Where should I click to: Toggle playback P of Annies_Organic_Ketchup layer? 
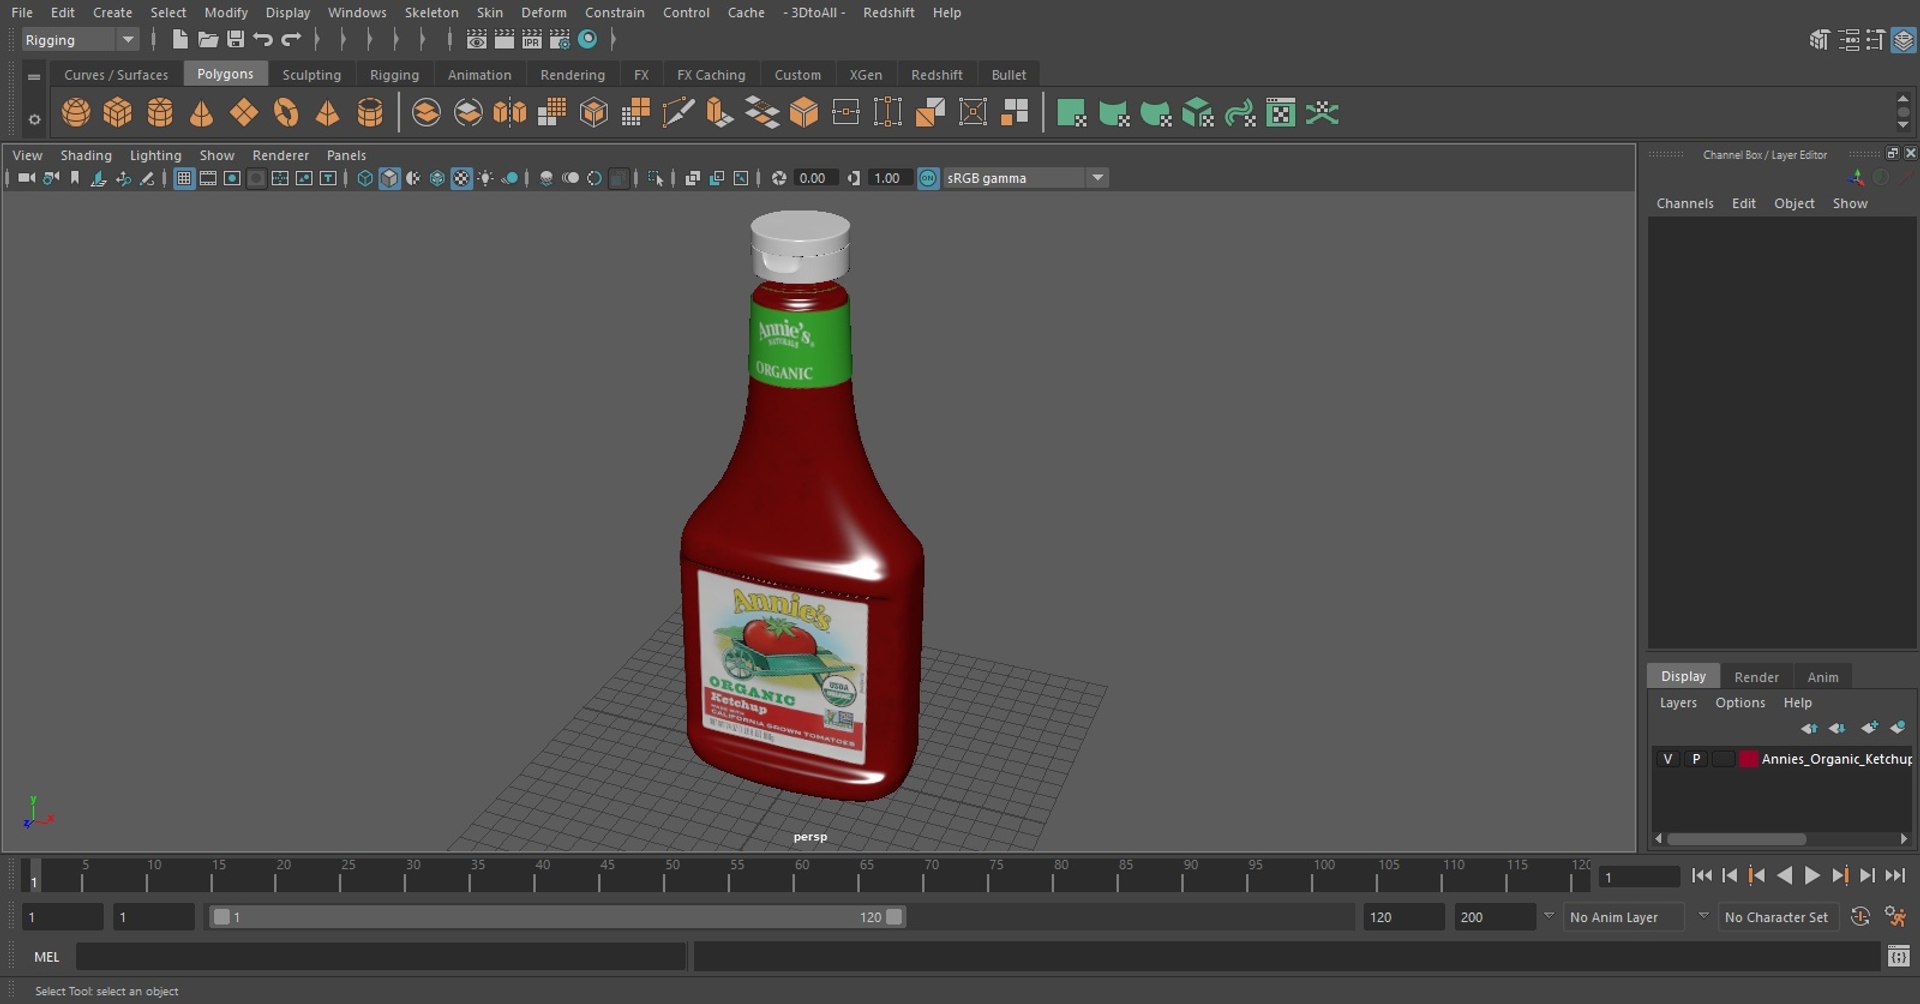click(1695, 759)
